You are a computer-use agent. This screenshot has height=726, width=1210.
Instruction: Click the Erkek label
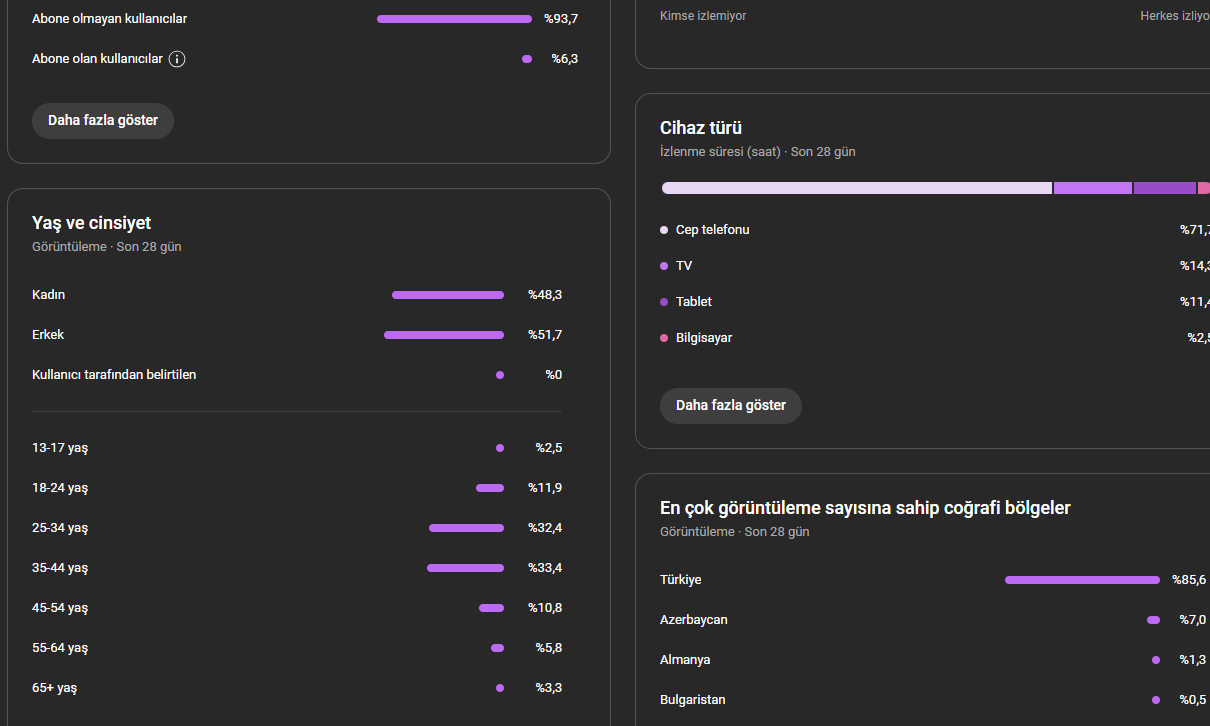point(48,335)
